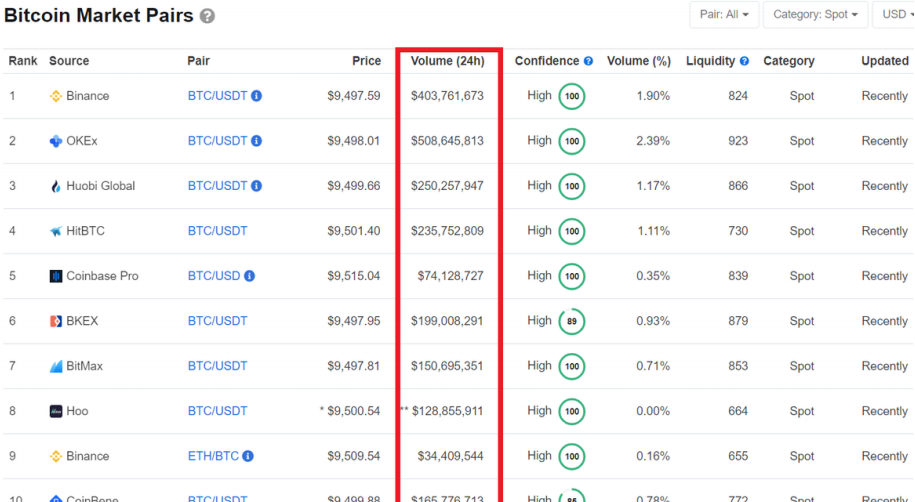
Task: Click the volume percentage 0.93%
Action: pyautogui.click(x=653, y=321)
